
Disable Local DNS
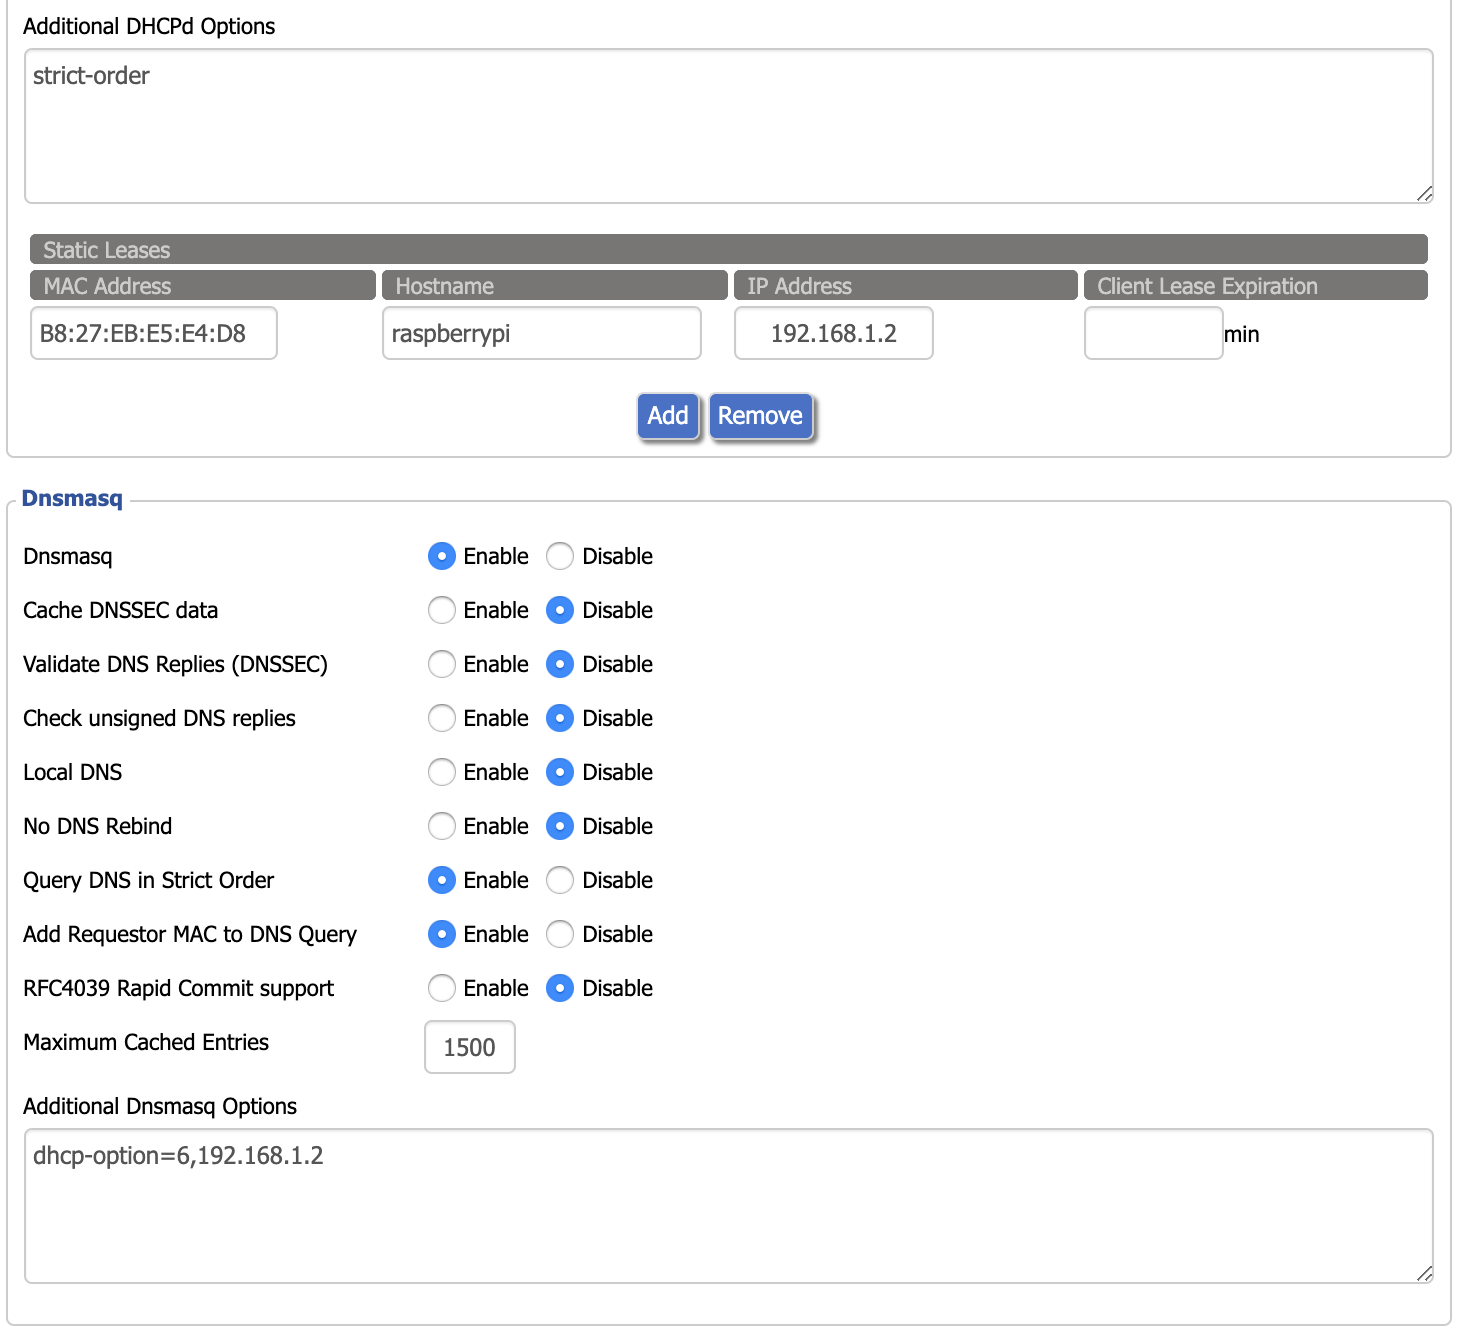point(560,772)
